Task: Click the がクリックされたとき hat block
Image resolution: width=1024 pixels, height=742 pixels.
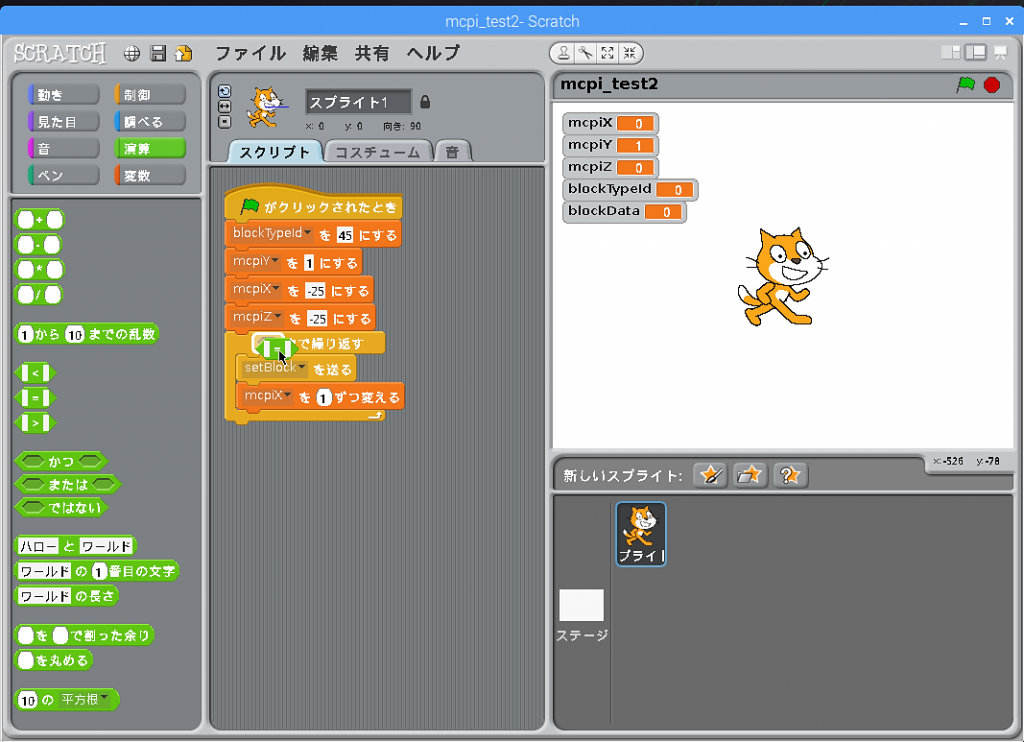Action: point(313,206)
